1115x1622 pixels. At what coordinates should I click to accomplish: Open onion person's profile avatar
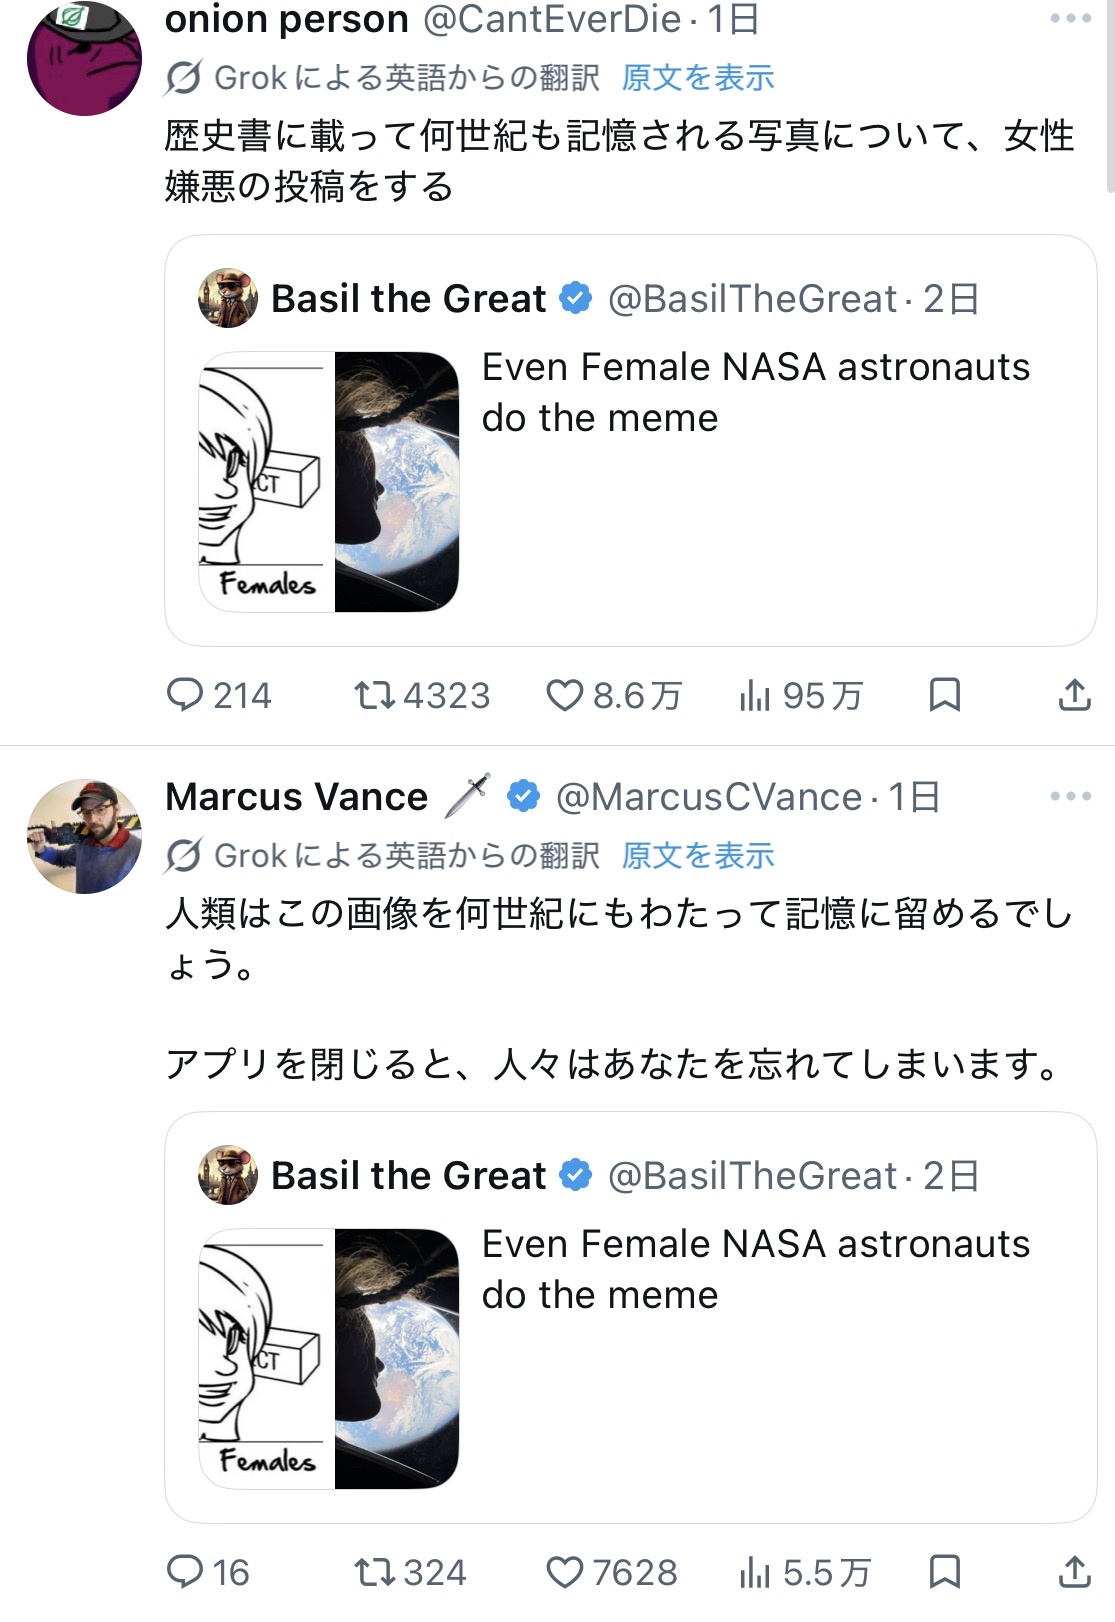pyautogui.click(x=84, y=58)
